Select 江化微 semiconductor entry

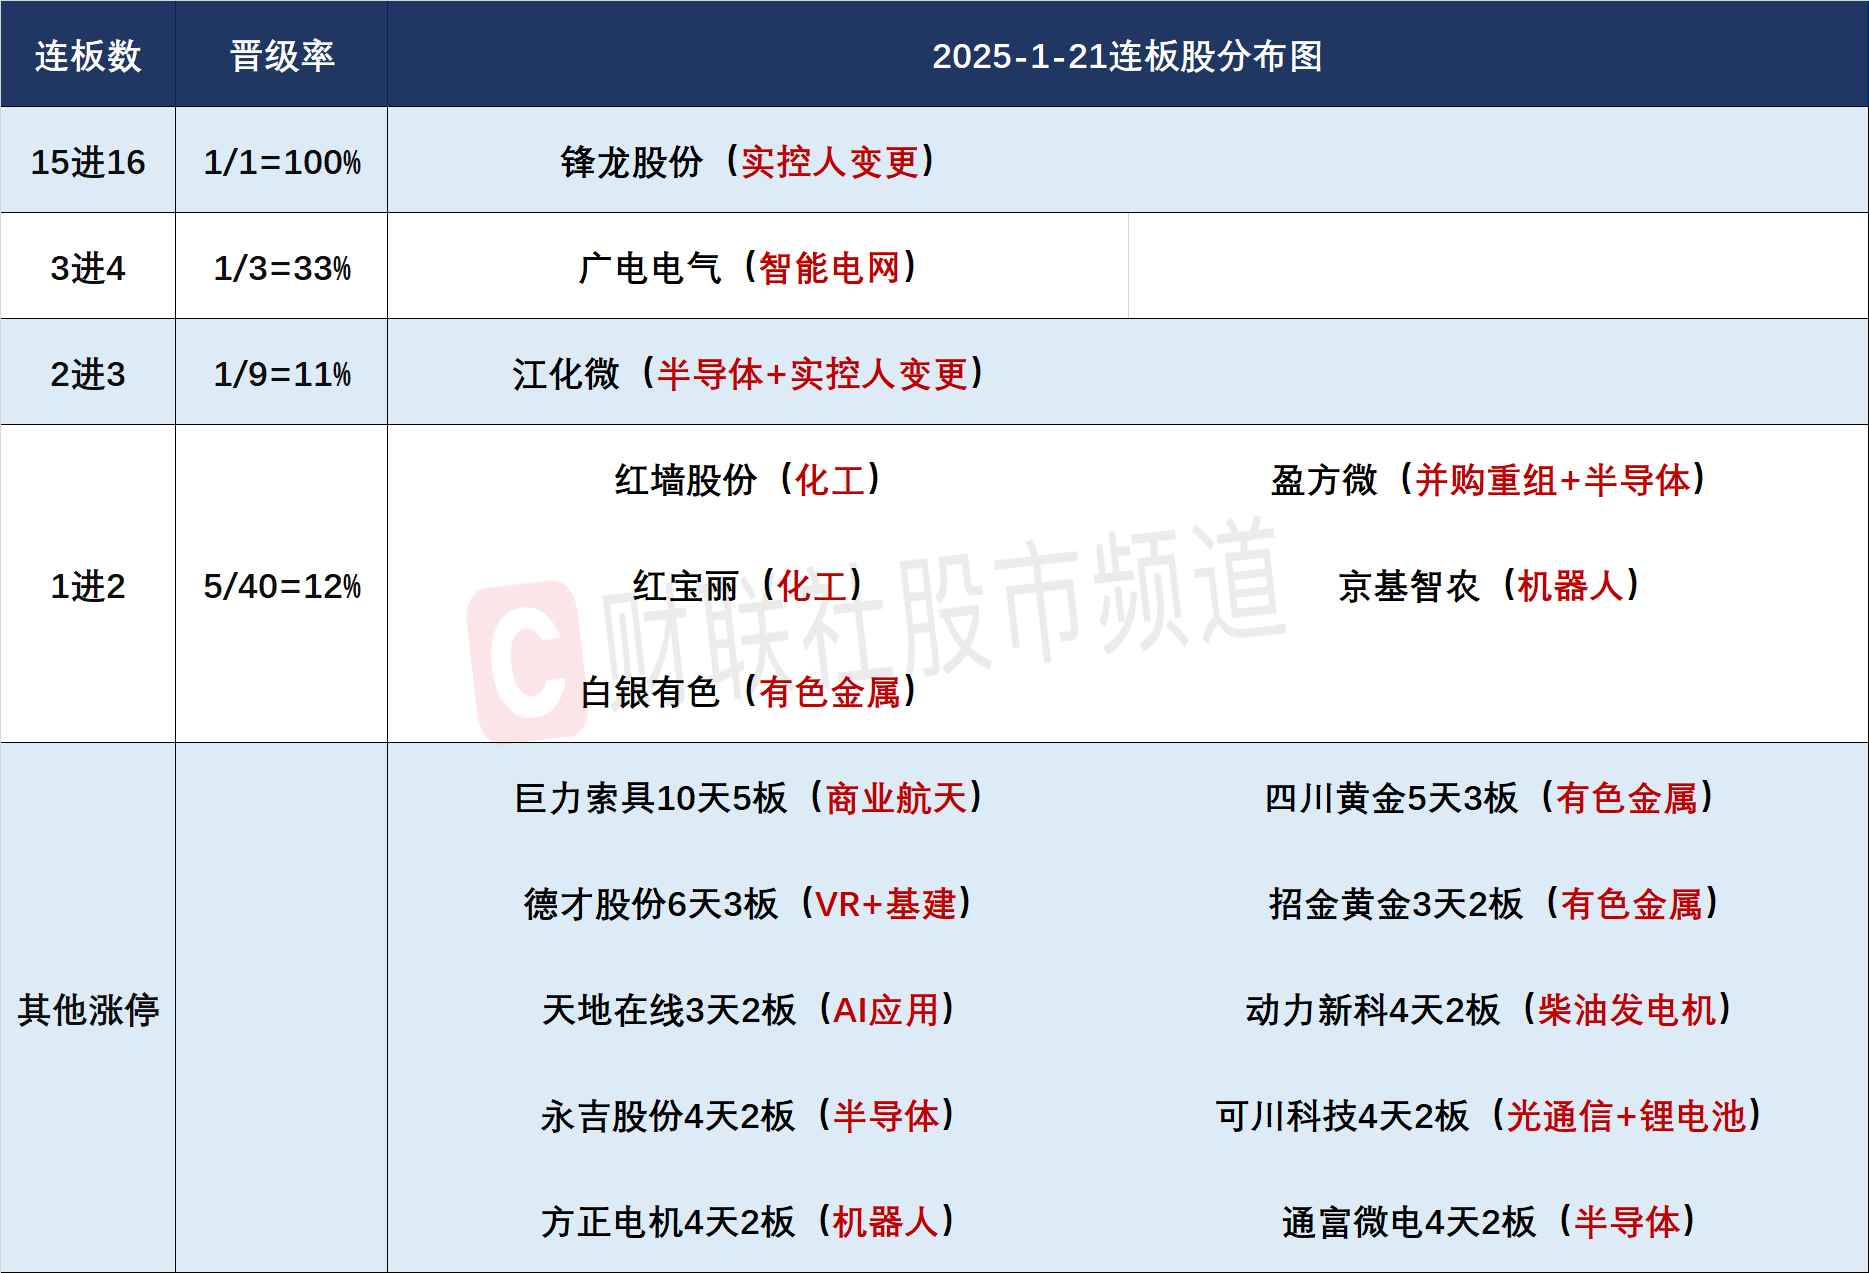[x=748, y=374]
